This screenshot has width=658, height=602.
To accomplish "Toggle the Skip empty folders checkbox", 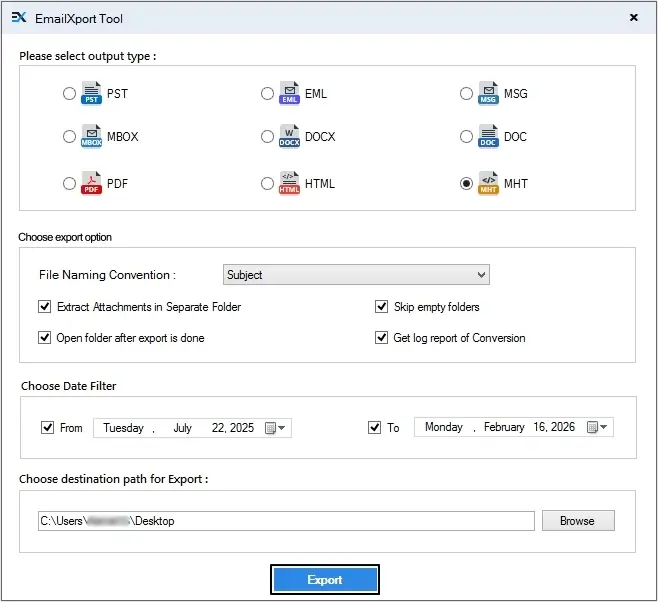I will coord(382,307).
